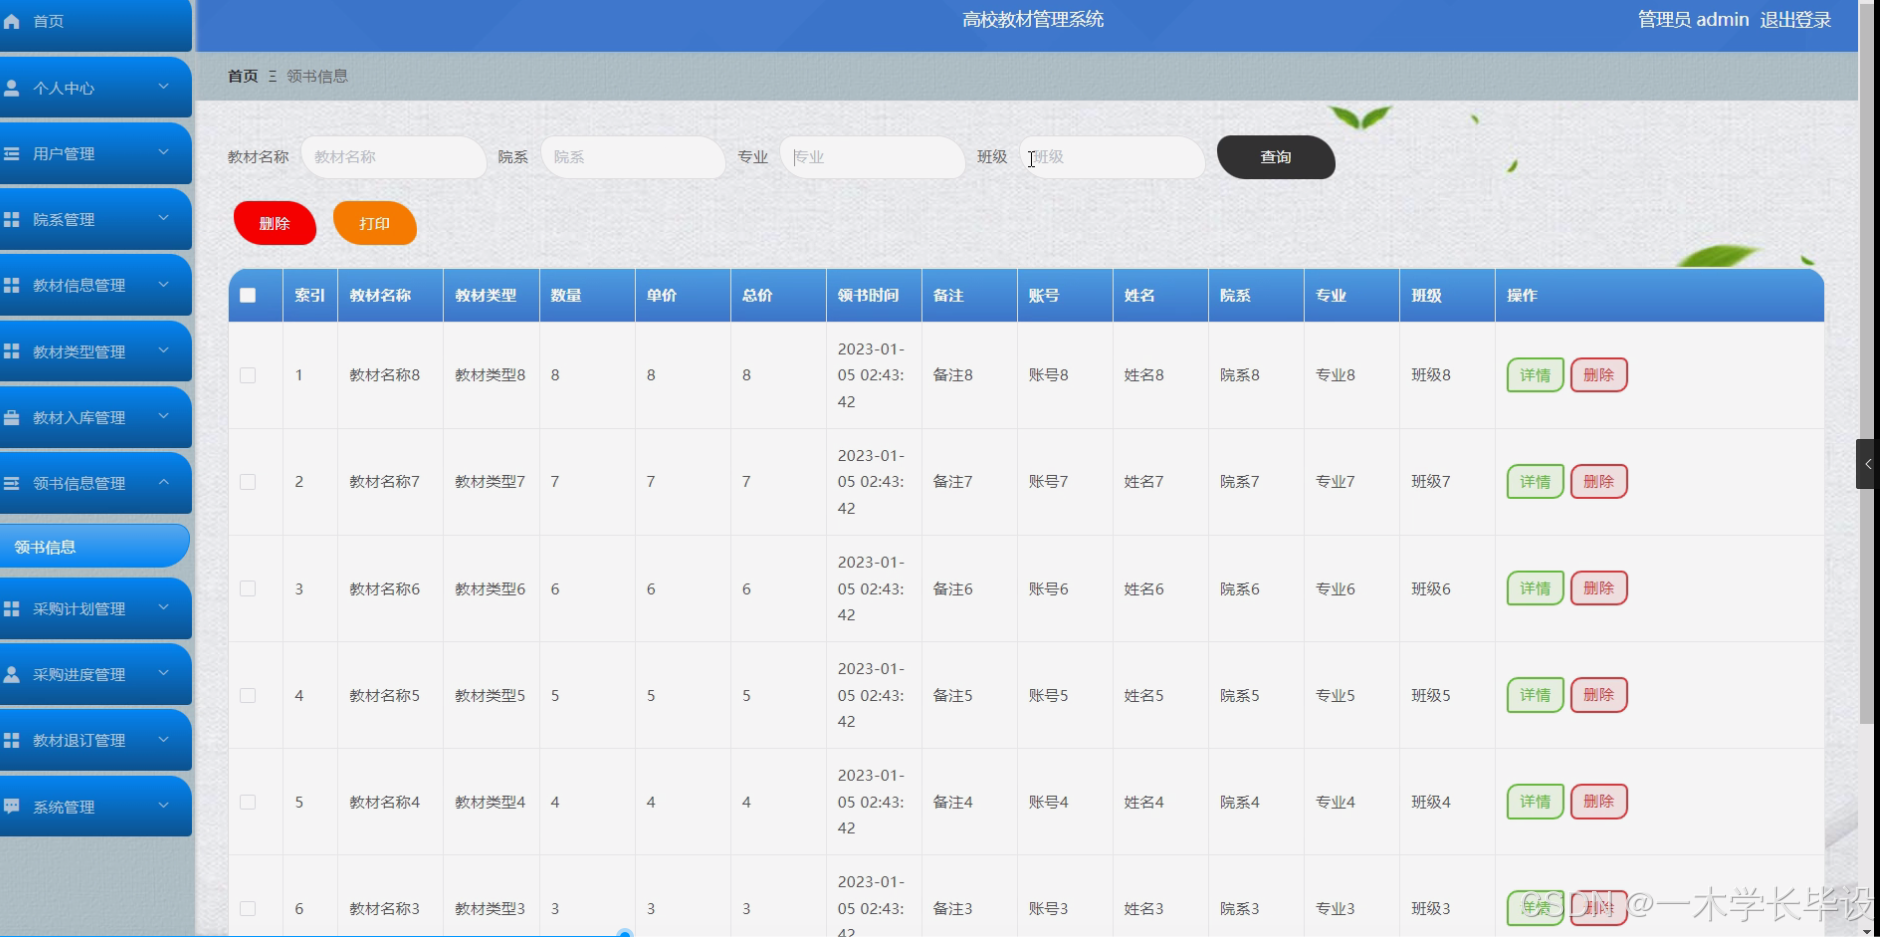Check the row for 教材名称4
The image size is (1880, 937).
tap(248, 802)
